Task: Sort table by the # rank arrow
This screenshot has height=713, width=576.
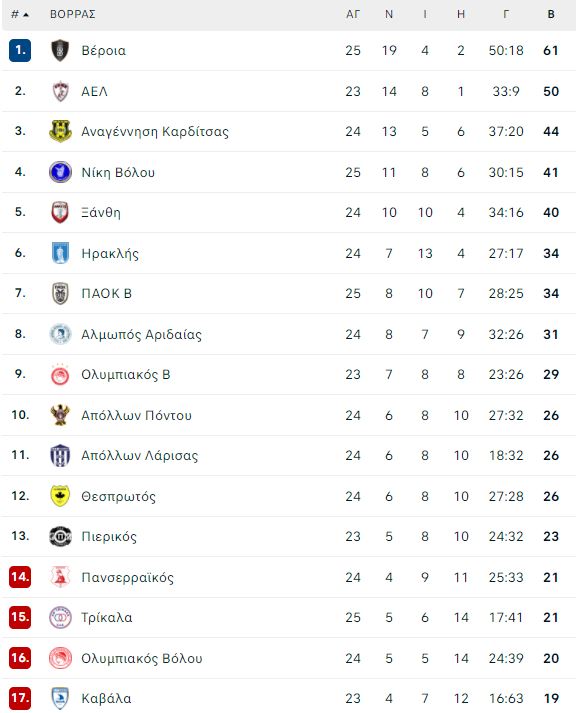Action: pyautogui.click(x=20, y=15)
